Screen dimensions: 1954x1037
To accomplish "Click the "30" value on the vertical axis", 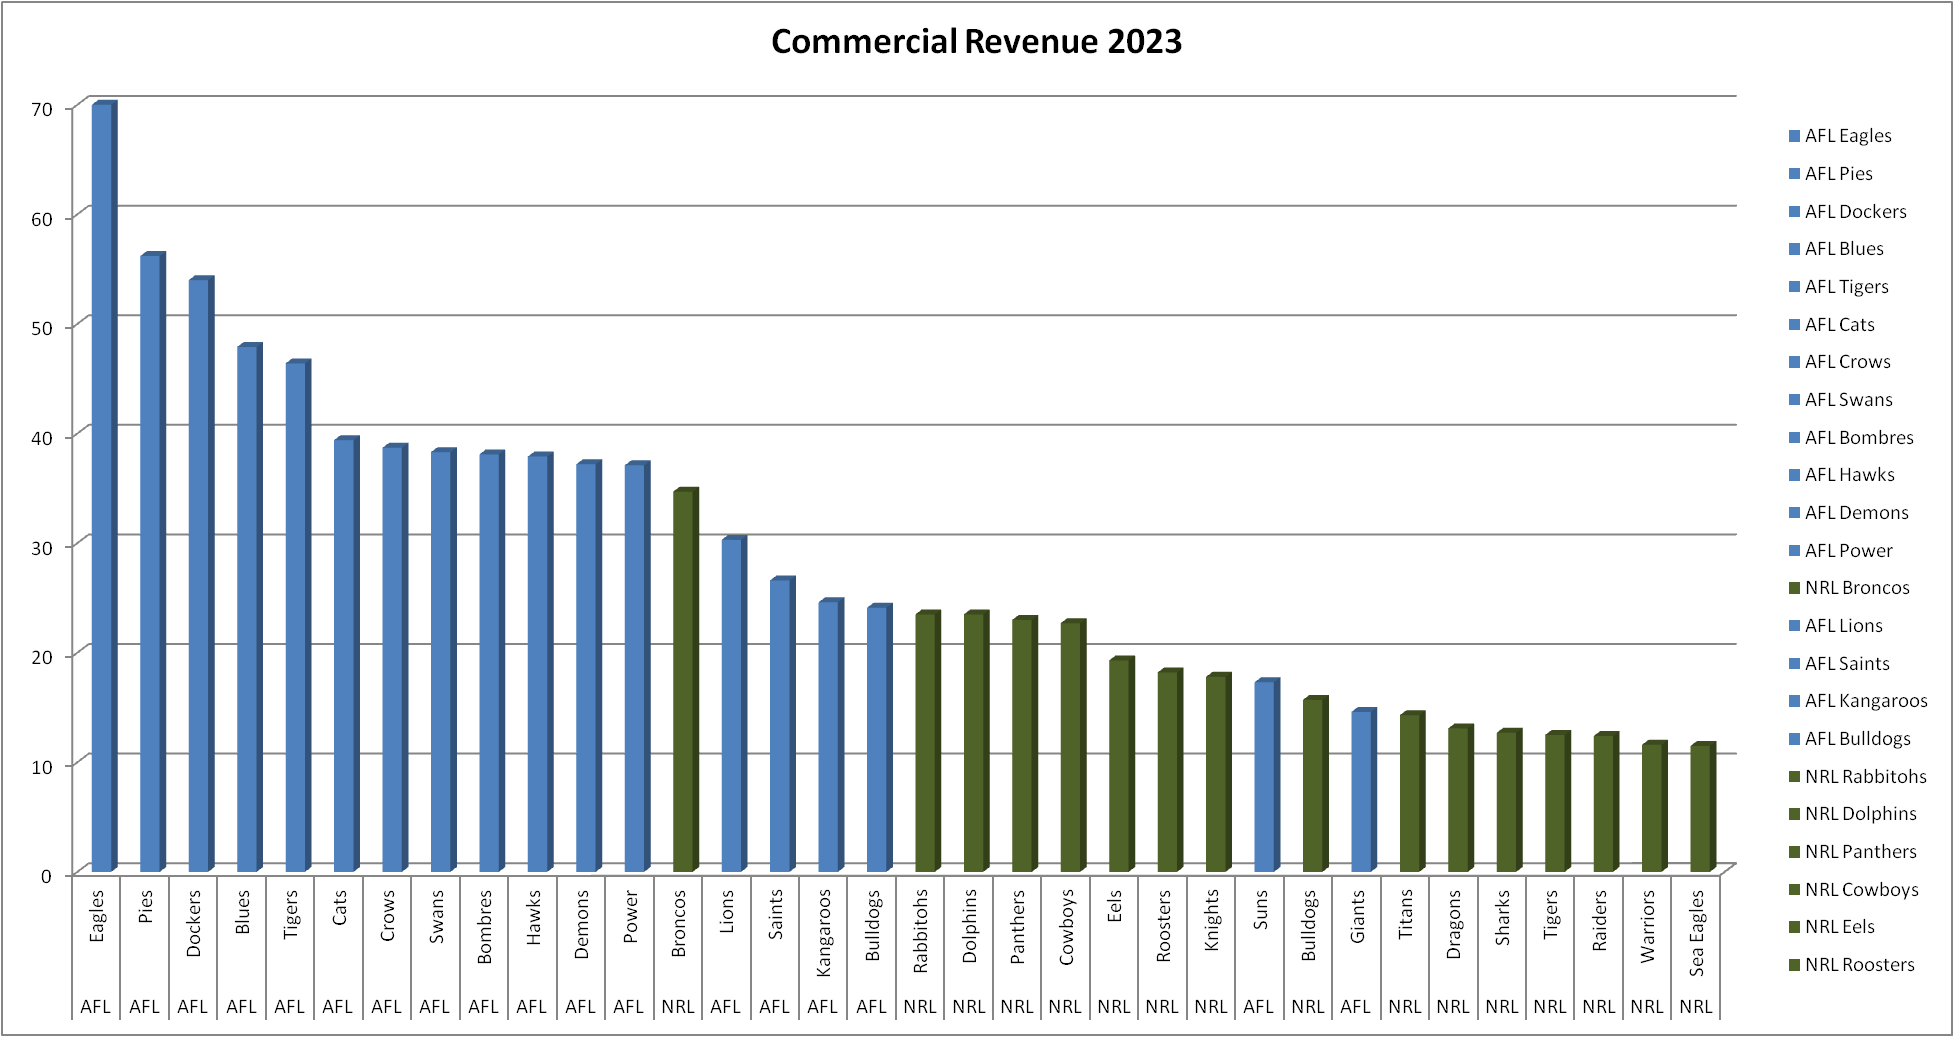I will [x=42, y=547].
